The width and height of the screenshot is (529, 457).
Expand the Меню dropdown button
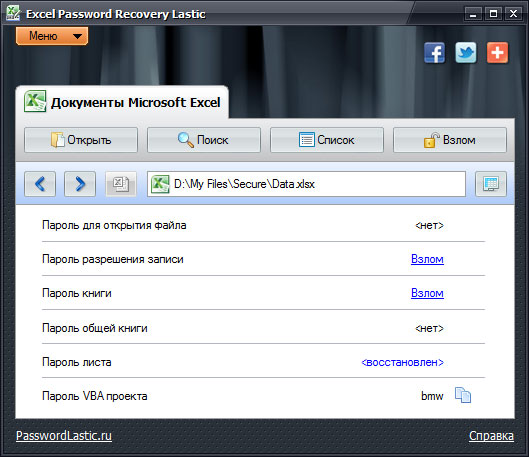click(52, 36)
